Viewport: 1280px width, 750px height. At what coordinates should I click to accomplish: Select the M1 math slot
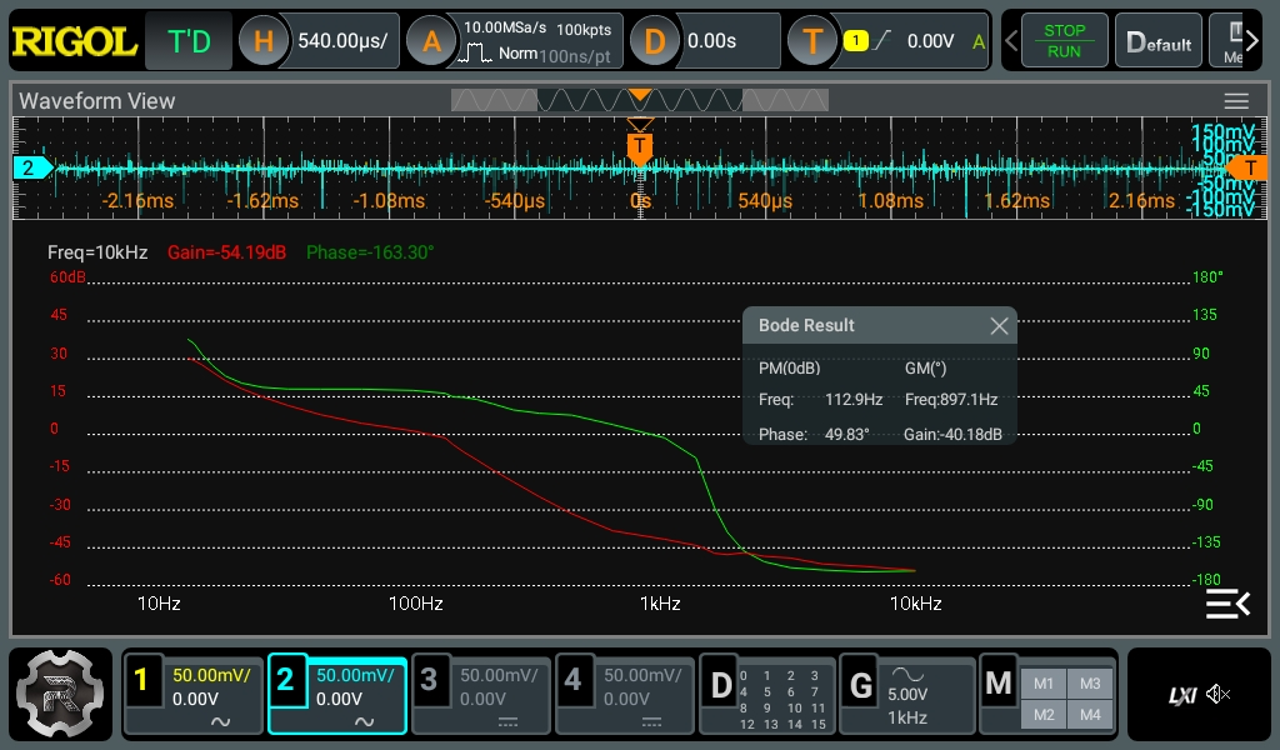(x=1043, y=683)
